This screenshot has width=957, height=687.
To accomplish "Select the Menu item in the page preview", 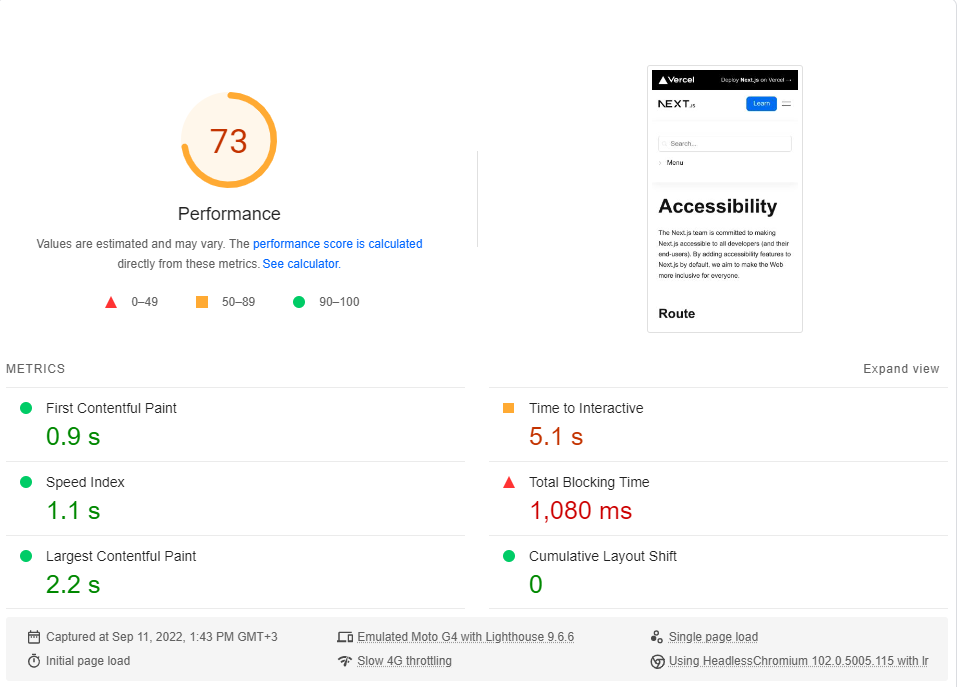I will (x=676, y=162).
